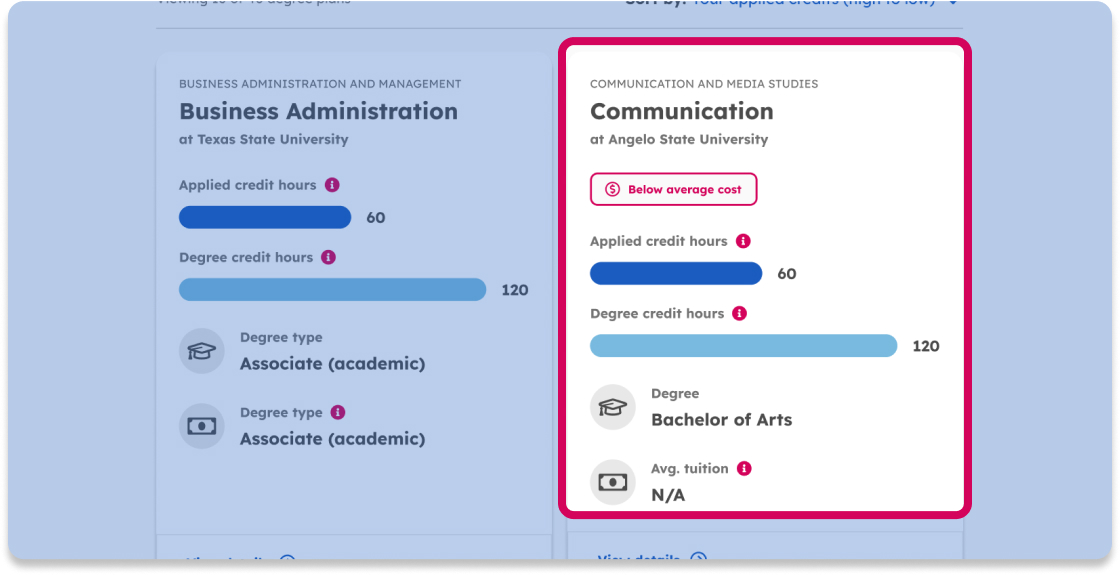
Task: Click the money icon in Business Administration card
Action: pos(202,426)
